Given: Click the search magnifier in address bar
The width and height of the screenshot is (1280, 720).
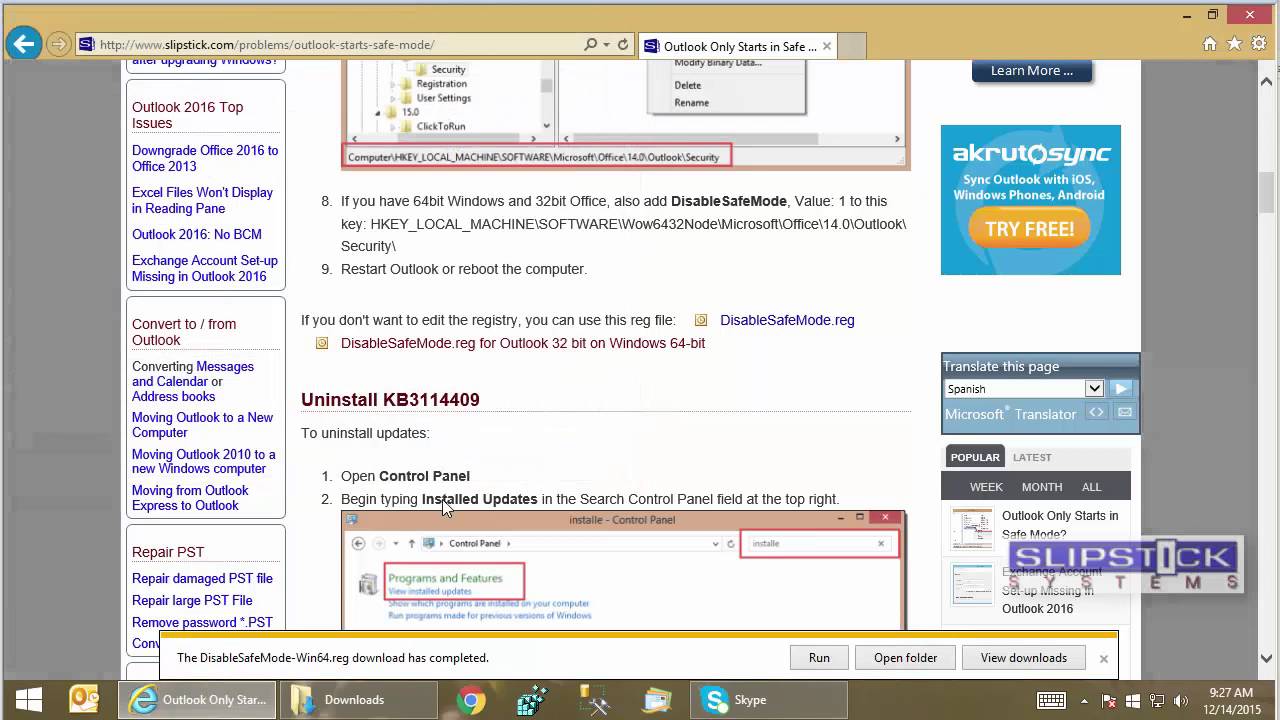Looking at the screenshot, I should [x=590, y=44].
